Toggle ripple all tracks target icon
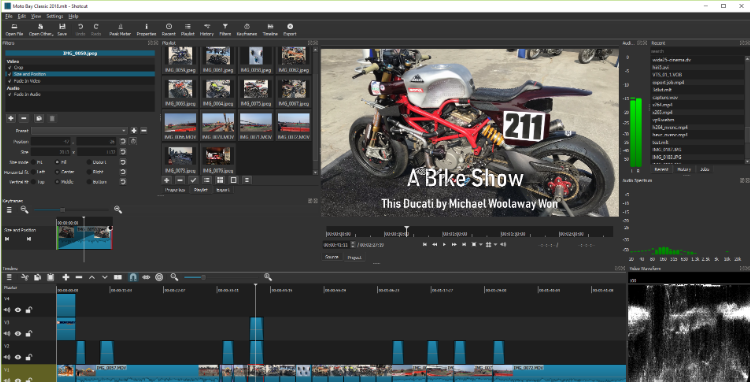This screenshot has height=382, width=750. pyautogui.click(x=159, y=277)
